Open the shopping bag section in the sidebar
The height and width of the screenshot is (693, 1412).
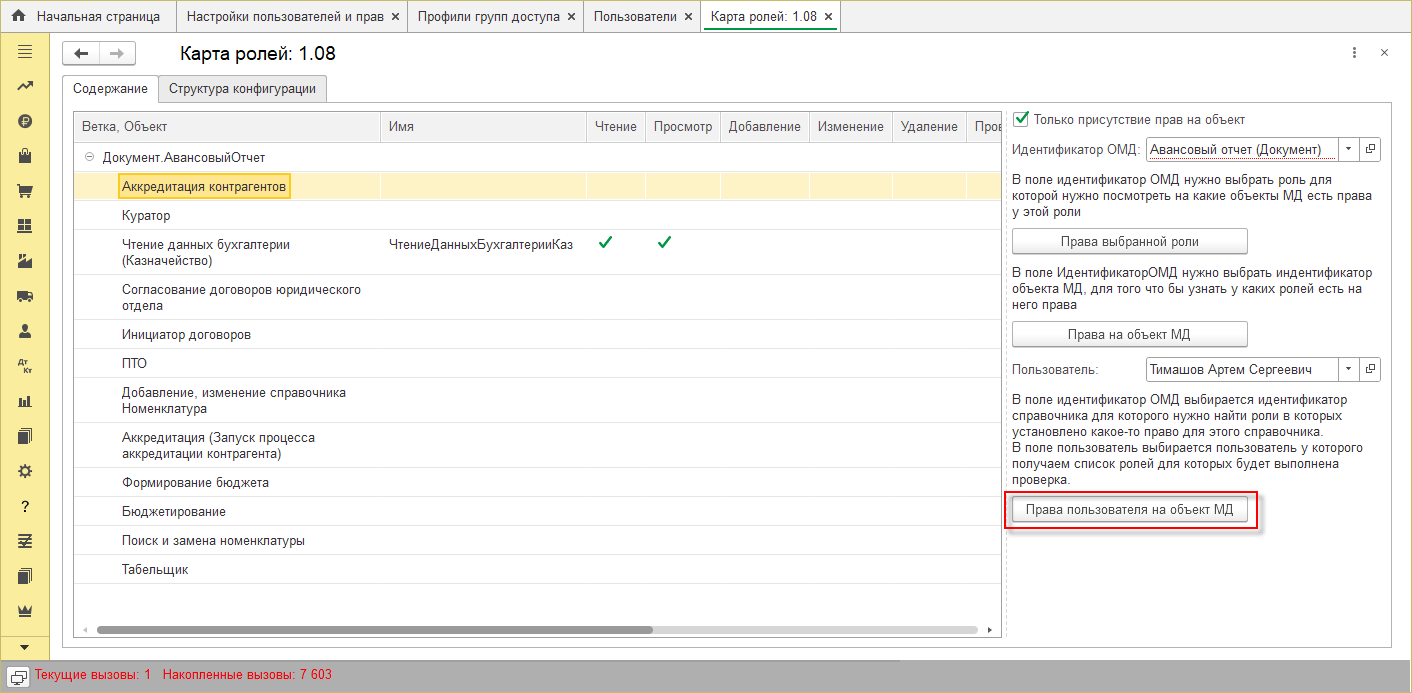25,157
